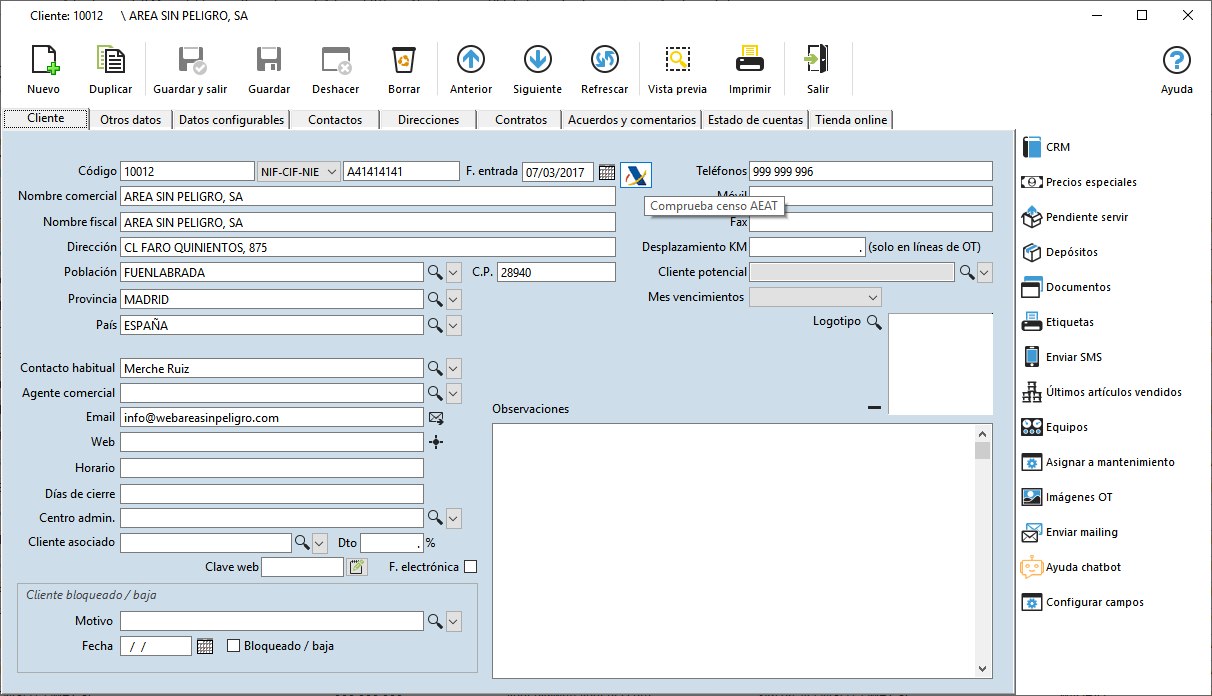The image size is (1212, 696).
Task: Open the web link icon beside Web field
Action: 435,442
